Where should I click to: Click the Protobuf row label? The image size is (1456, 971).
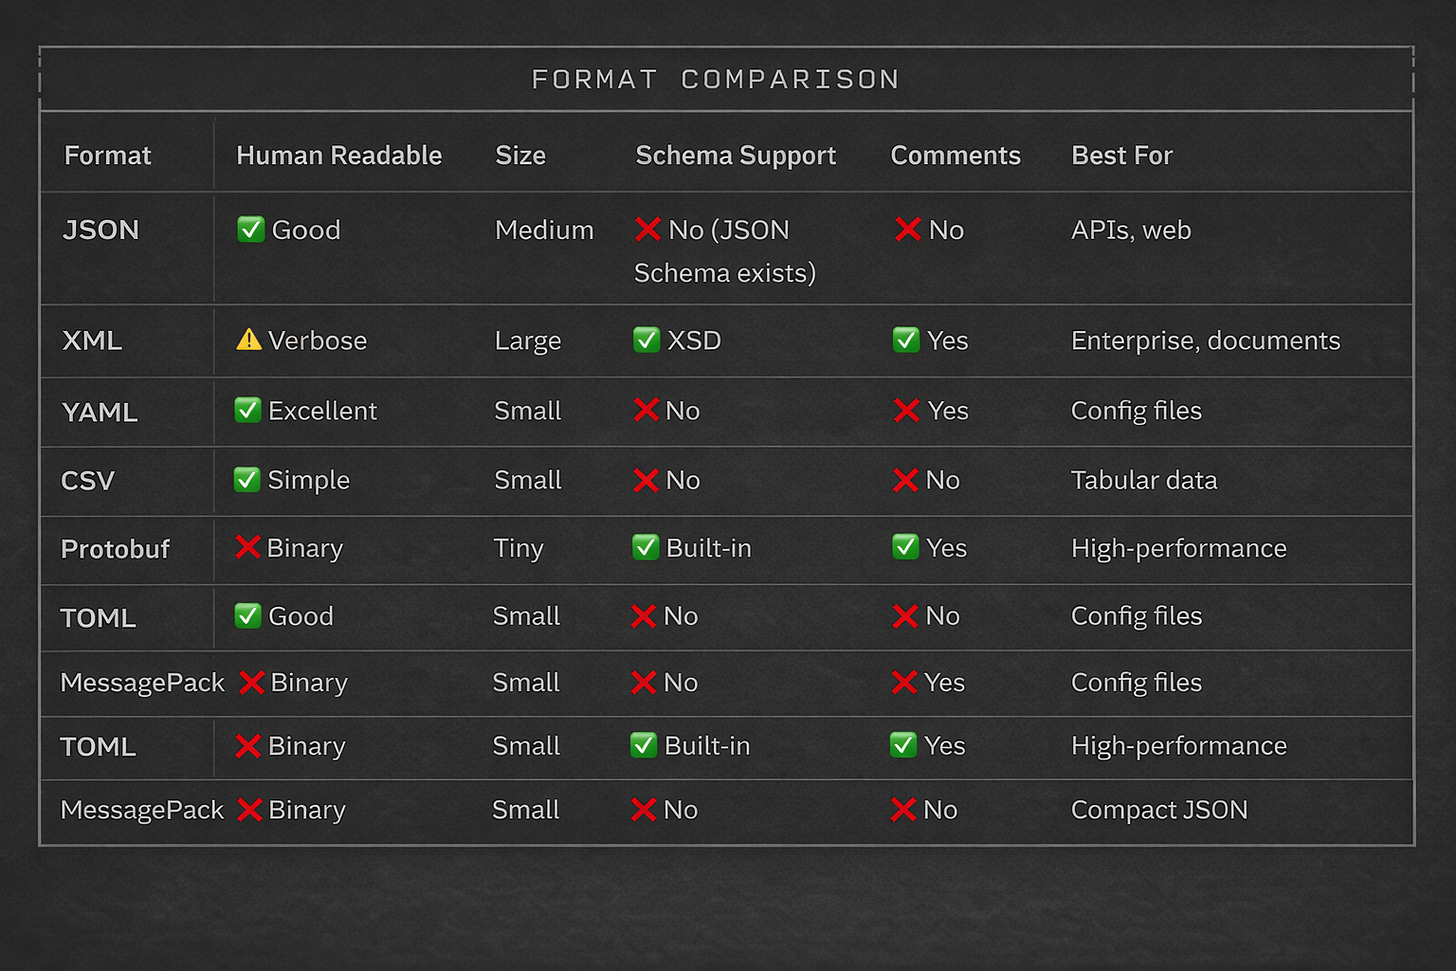point(115,549)
